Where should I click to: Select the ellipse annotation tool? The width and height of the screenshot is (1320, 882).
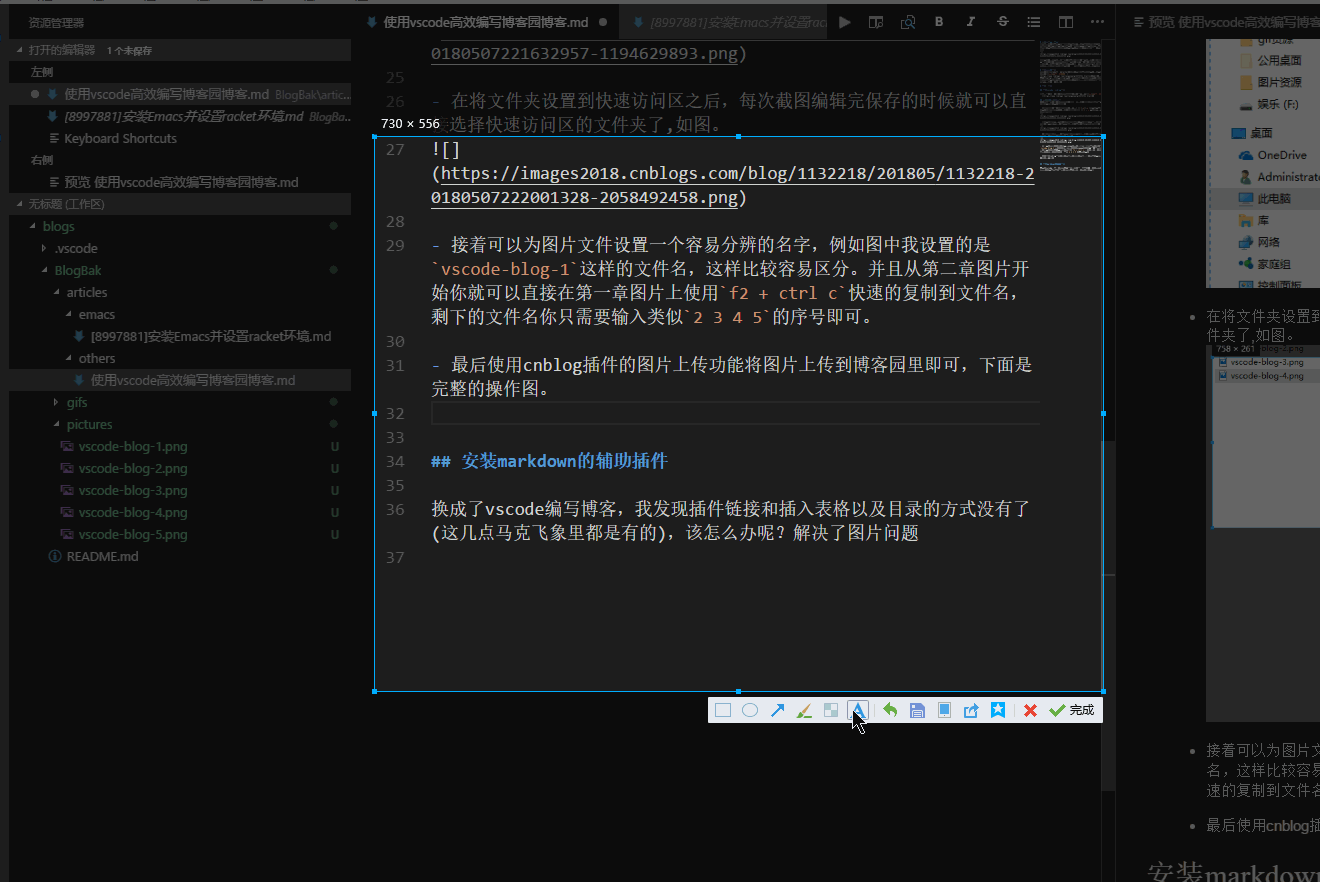point(749,710)
